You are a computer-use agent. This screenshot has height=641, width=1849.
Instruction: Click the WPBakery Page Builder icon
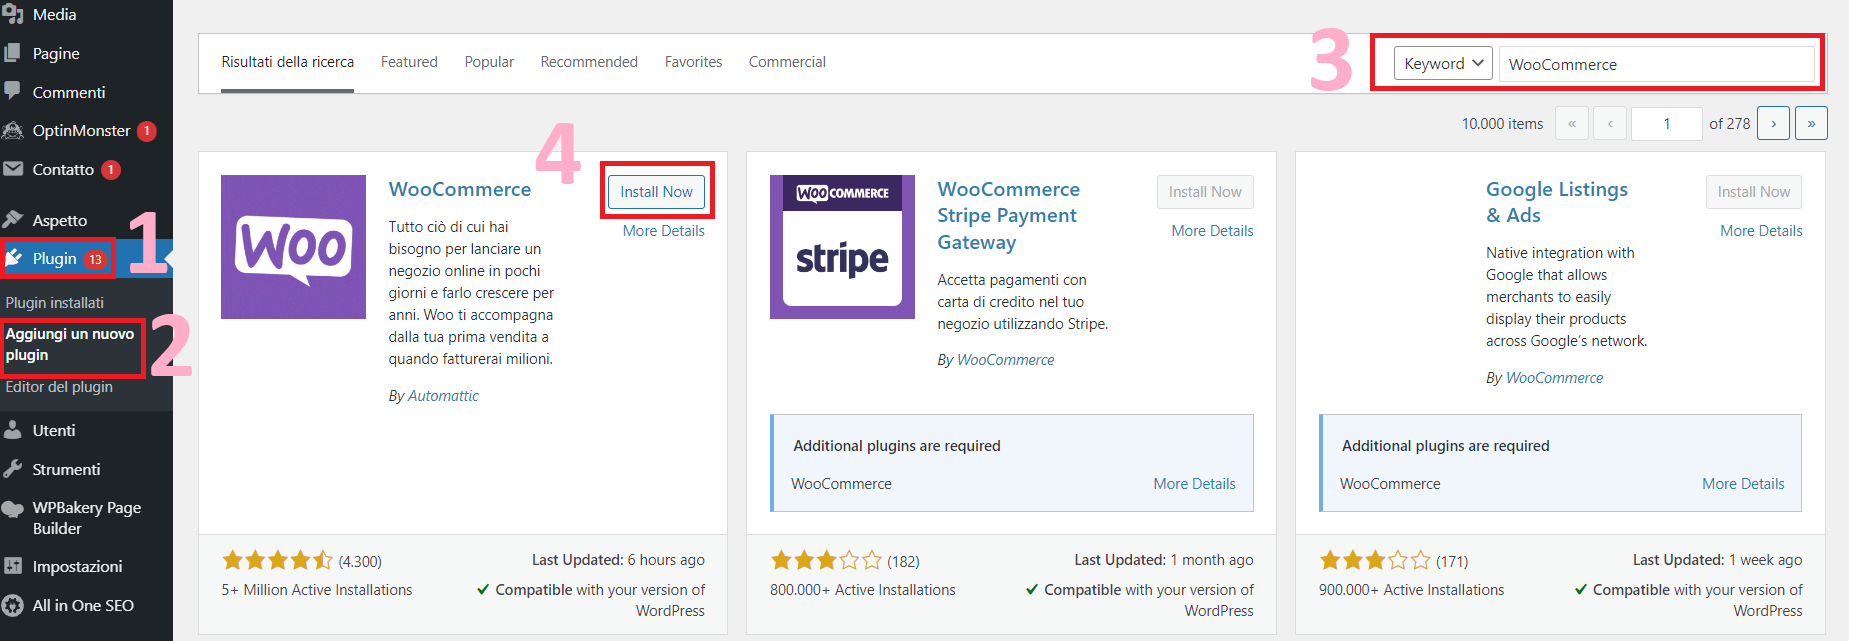[x=12, y=508]
